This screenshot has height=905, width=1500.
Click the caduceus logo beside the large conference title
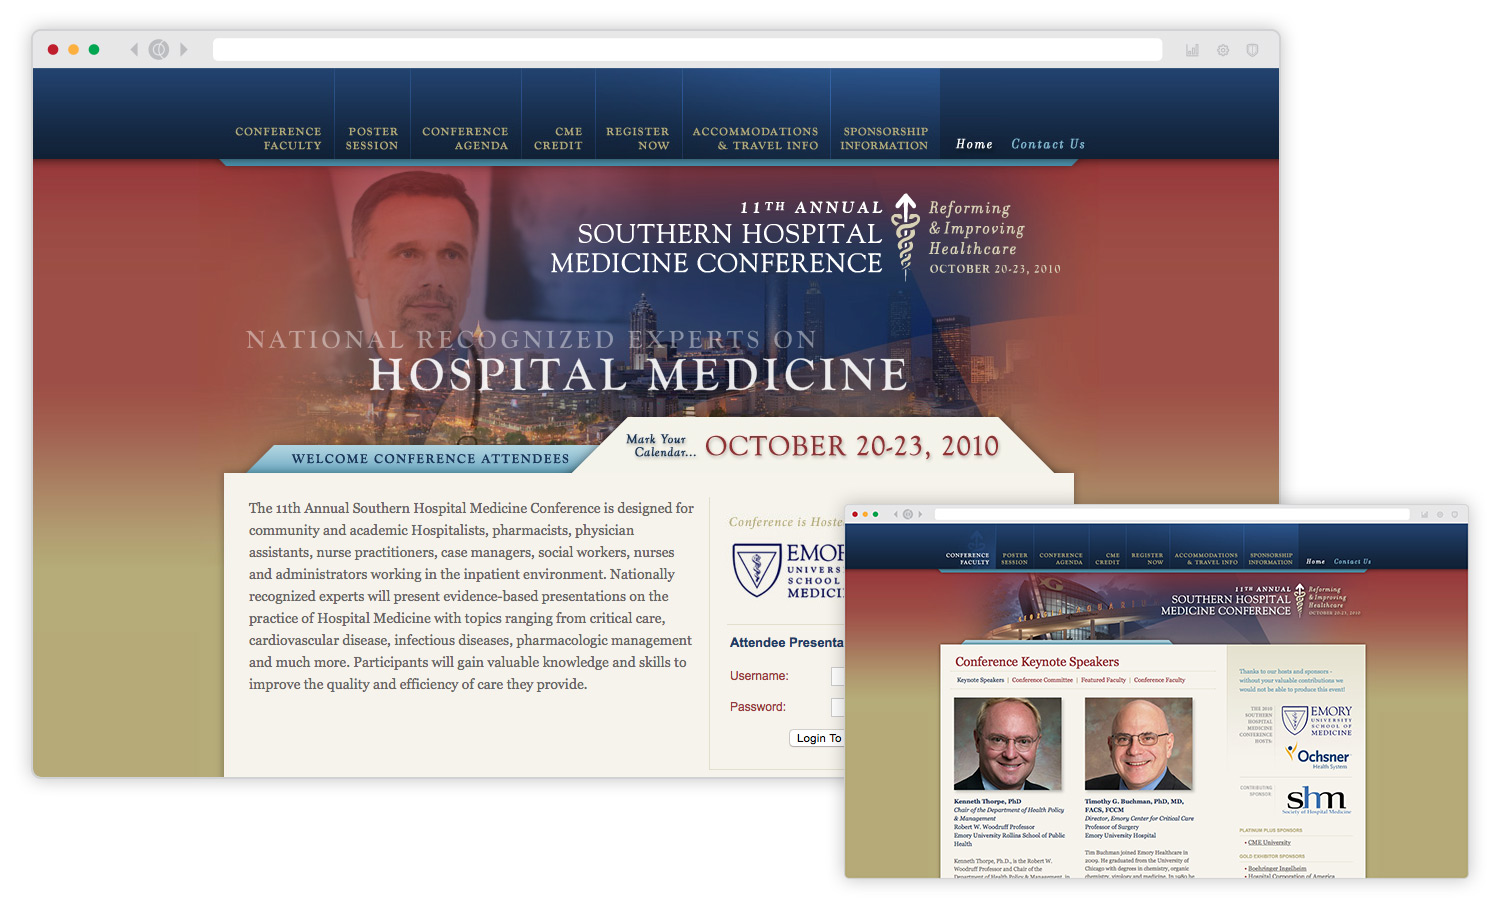click(906, 235)
